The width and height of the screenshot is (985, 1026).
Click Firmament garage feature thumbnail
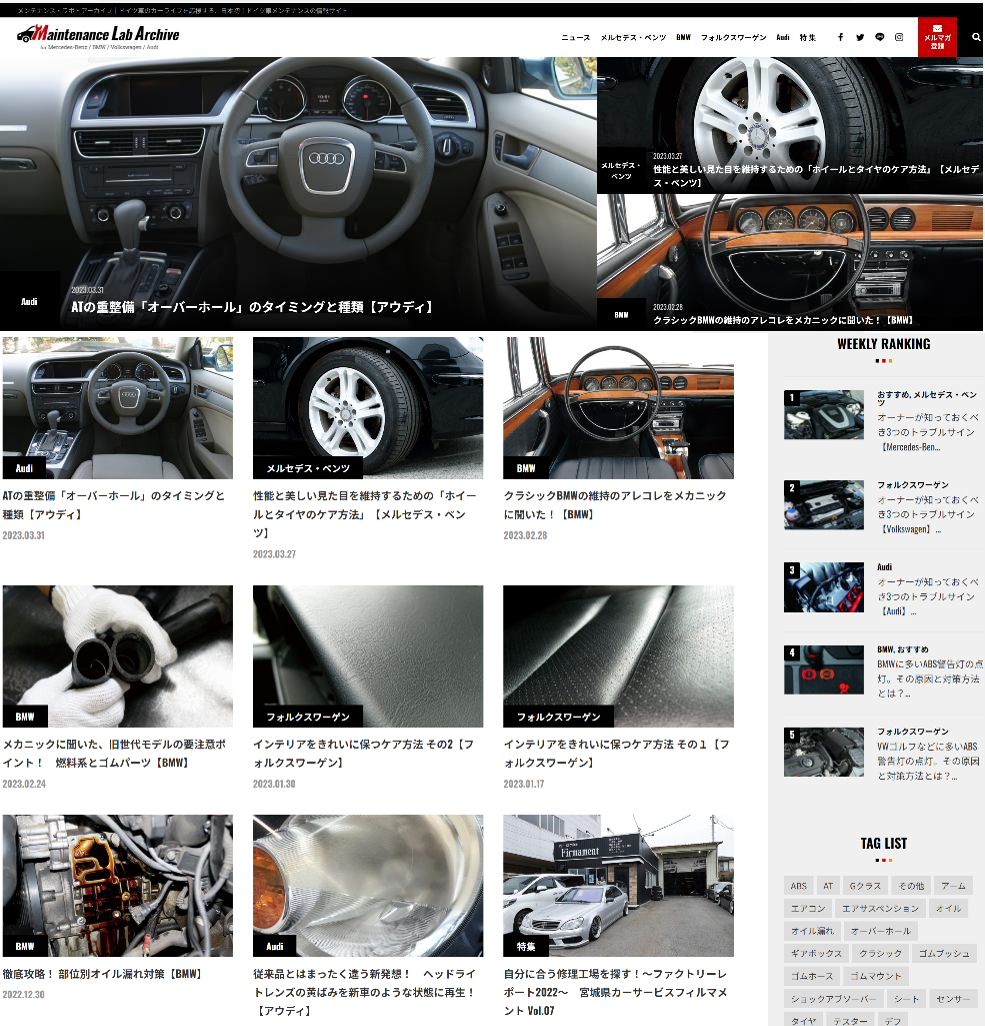click(618, 885)
